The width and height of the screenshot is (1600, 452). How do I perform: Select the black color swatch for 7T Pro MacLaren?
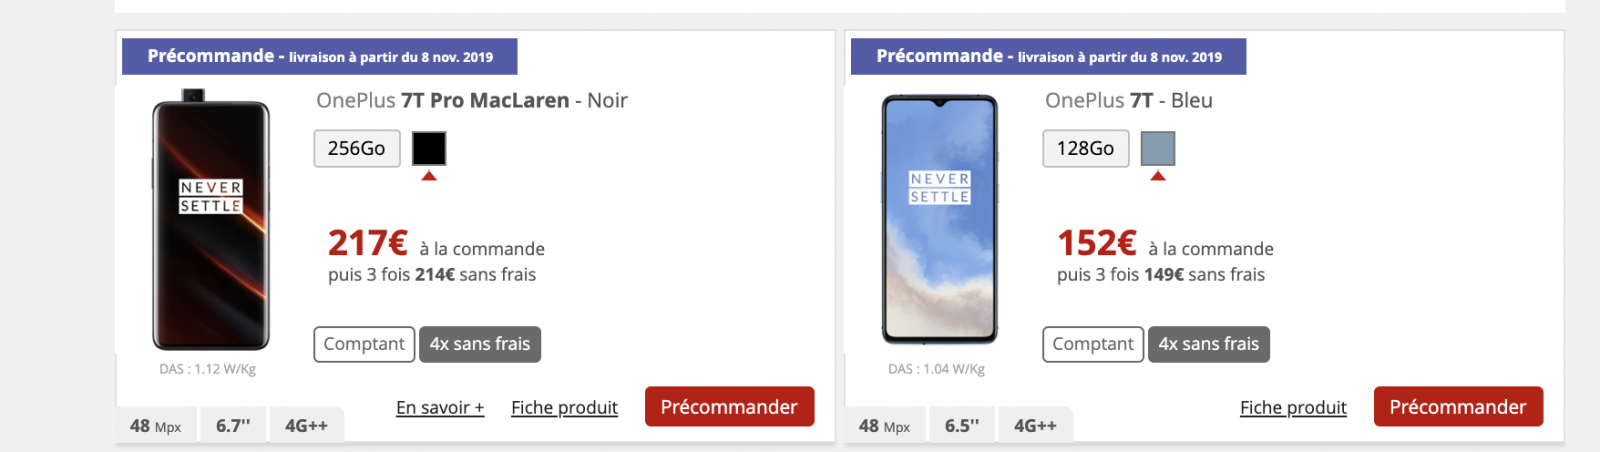[429, 149]
